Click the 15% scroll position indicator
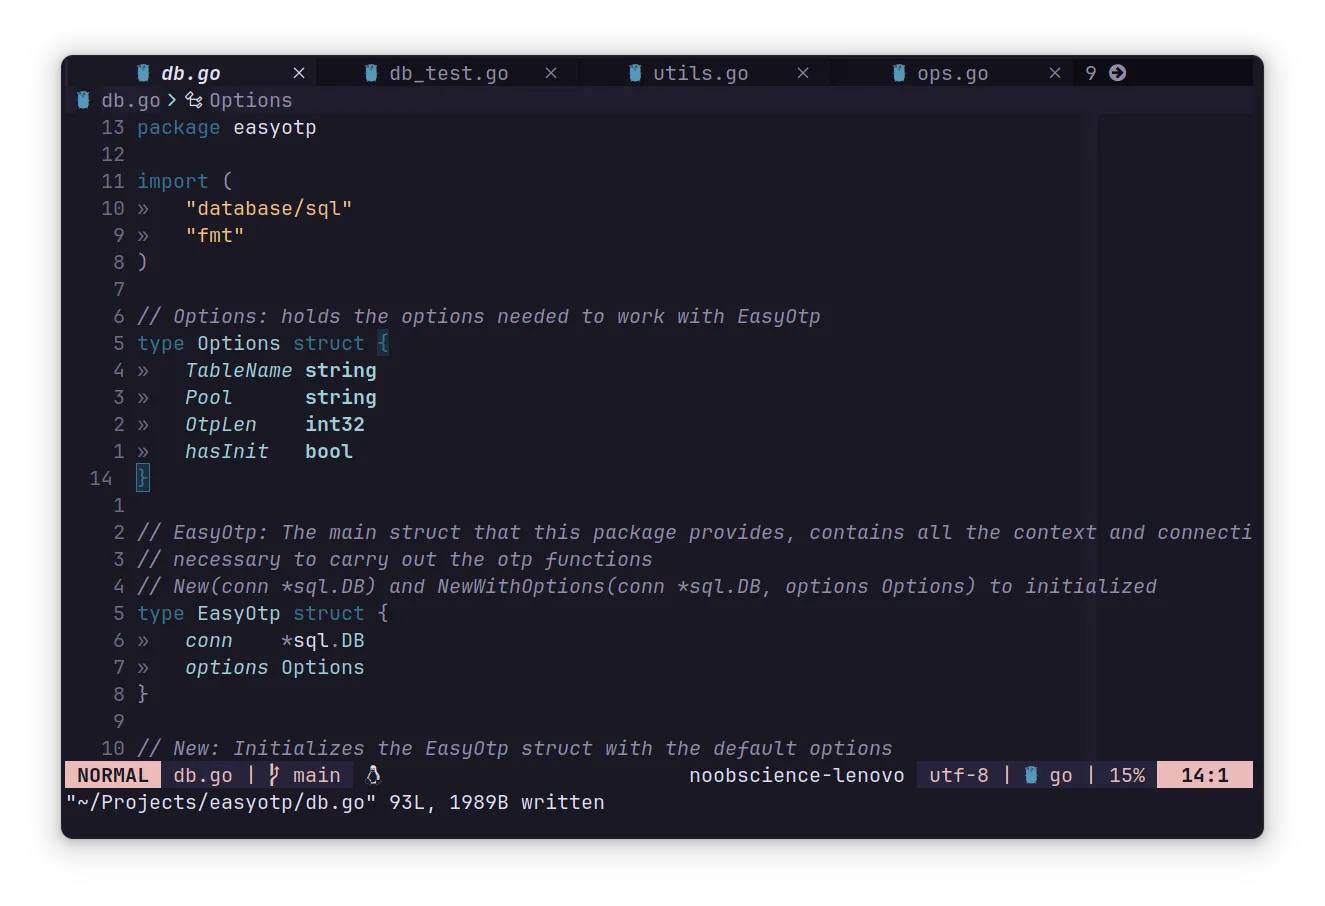This screenshot has height=906, width=1325. tap(1127, 774)
